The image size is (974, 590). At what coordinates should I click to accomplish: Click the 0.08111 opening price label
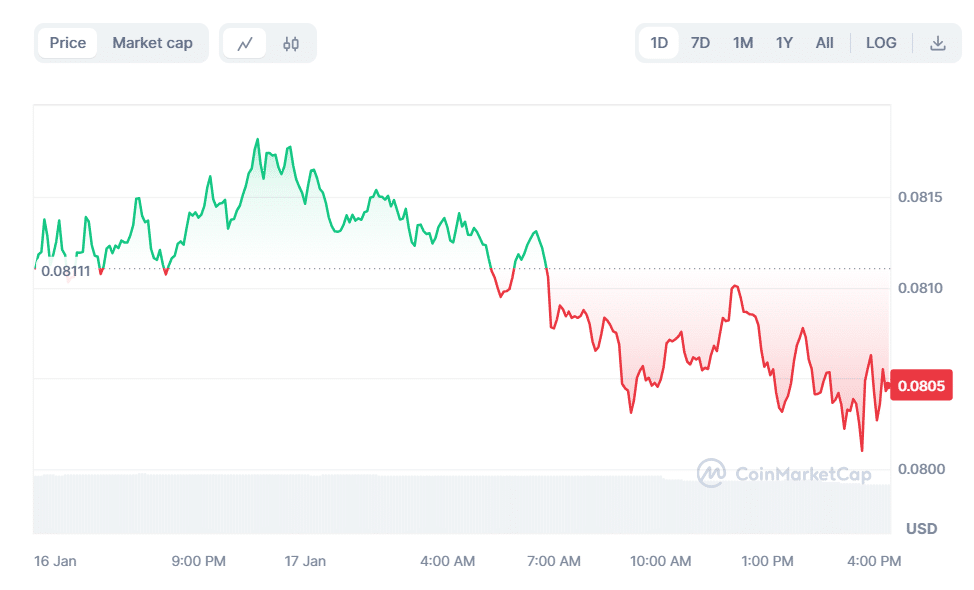point(66,270)
